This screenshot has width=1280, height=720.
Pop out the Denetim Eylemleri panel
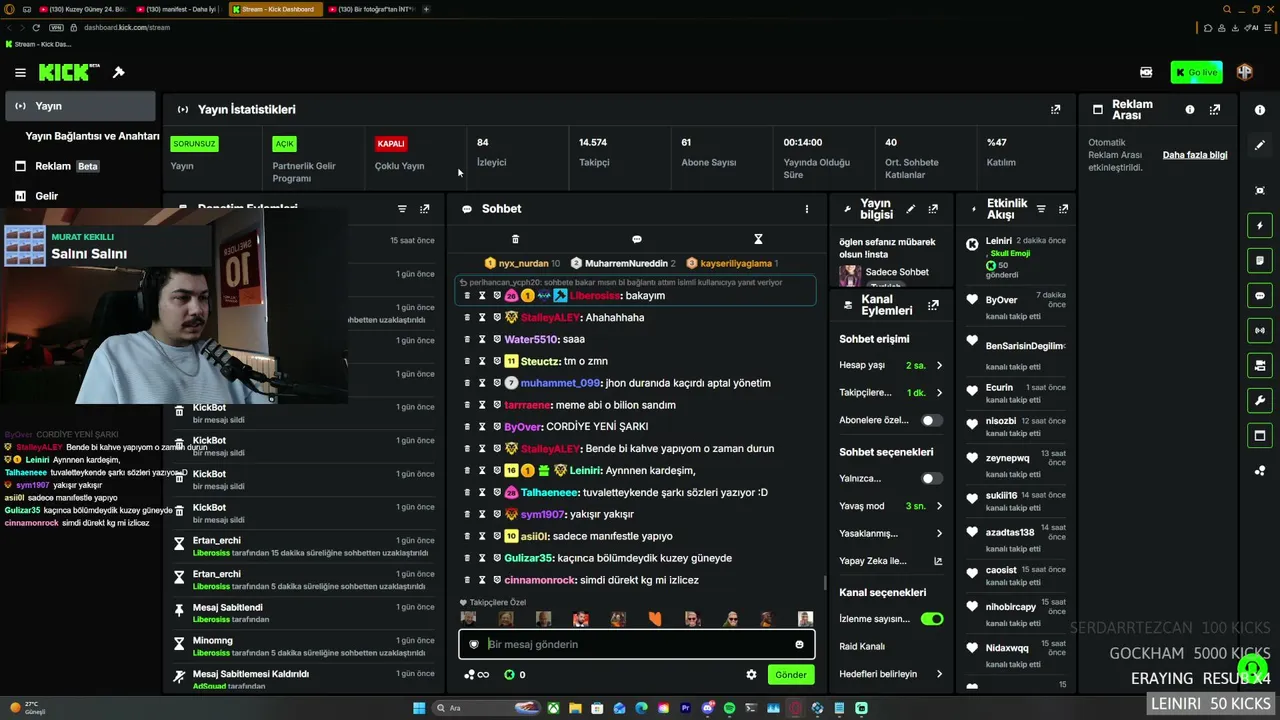pos(425,209)
